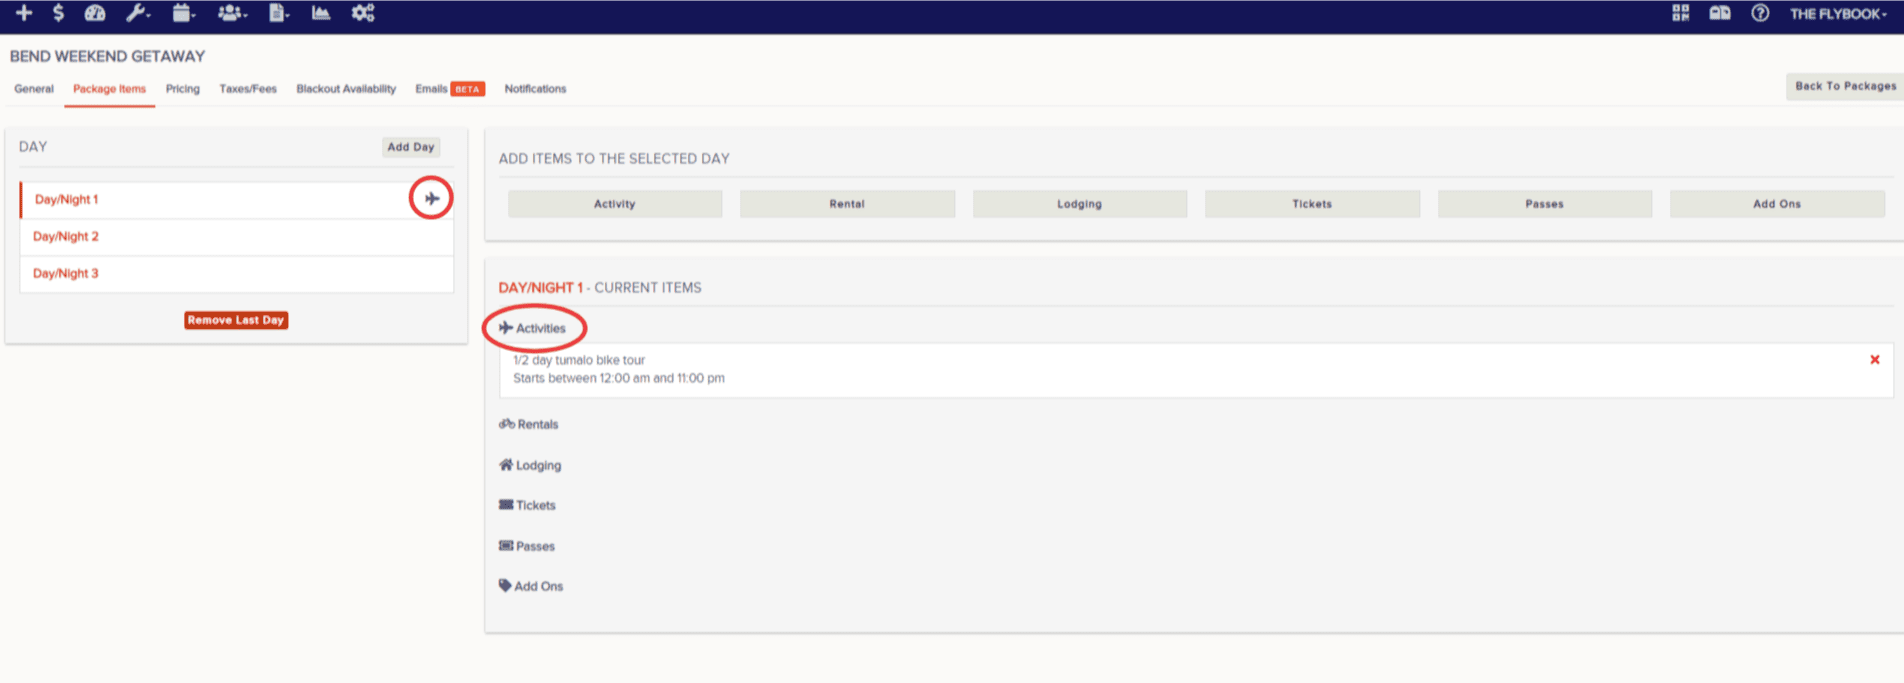Click the Add Ons section label
The image size is (1904, 683).
pyautogui.click(x=539, y=587)
